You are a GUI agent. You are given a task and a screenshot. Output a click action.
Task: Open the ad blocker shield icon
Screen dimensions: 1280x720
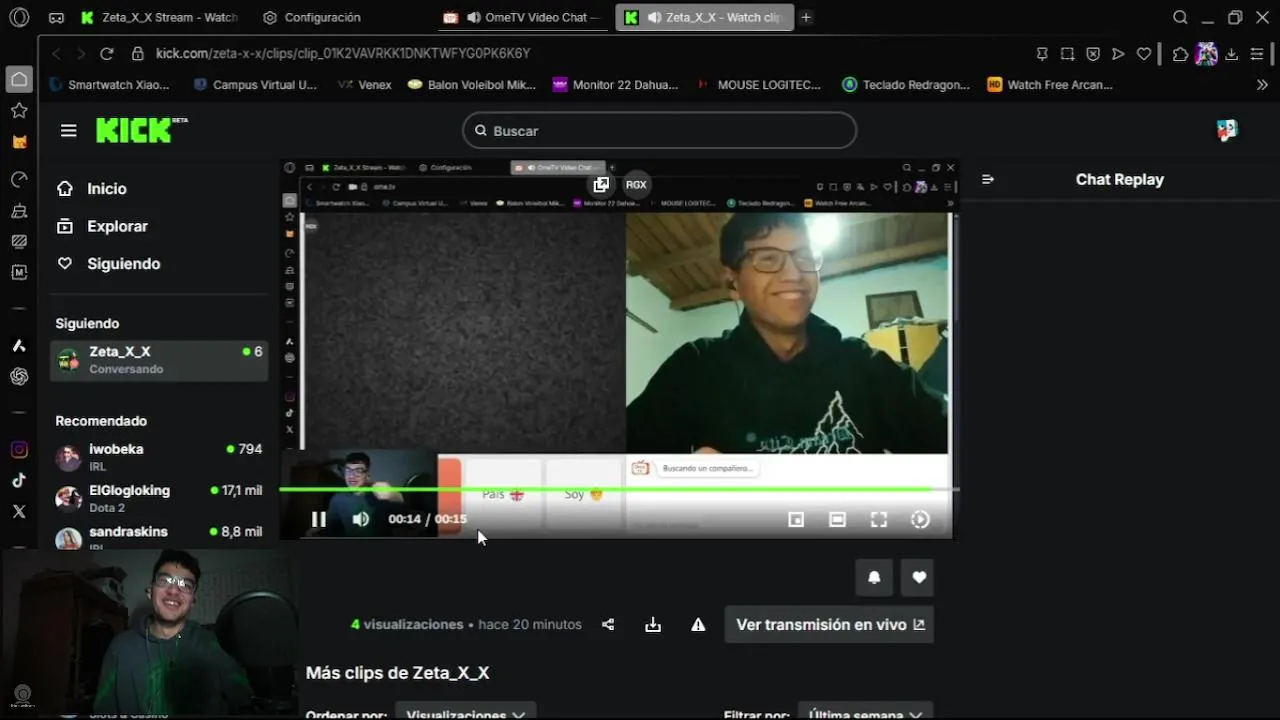click(x=1093, y=54)
